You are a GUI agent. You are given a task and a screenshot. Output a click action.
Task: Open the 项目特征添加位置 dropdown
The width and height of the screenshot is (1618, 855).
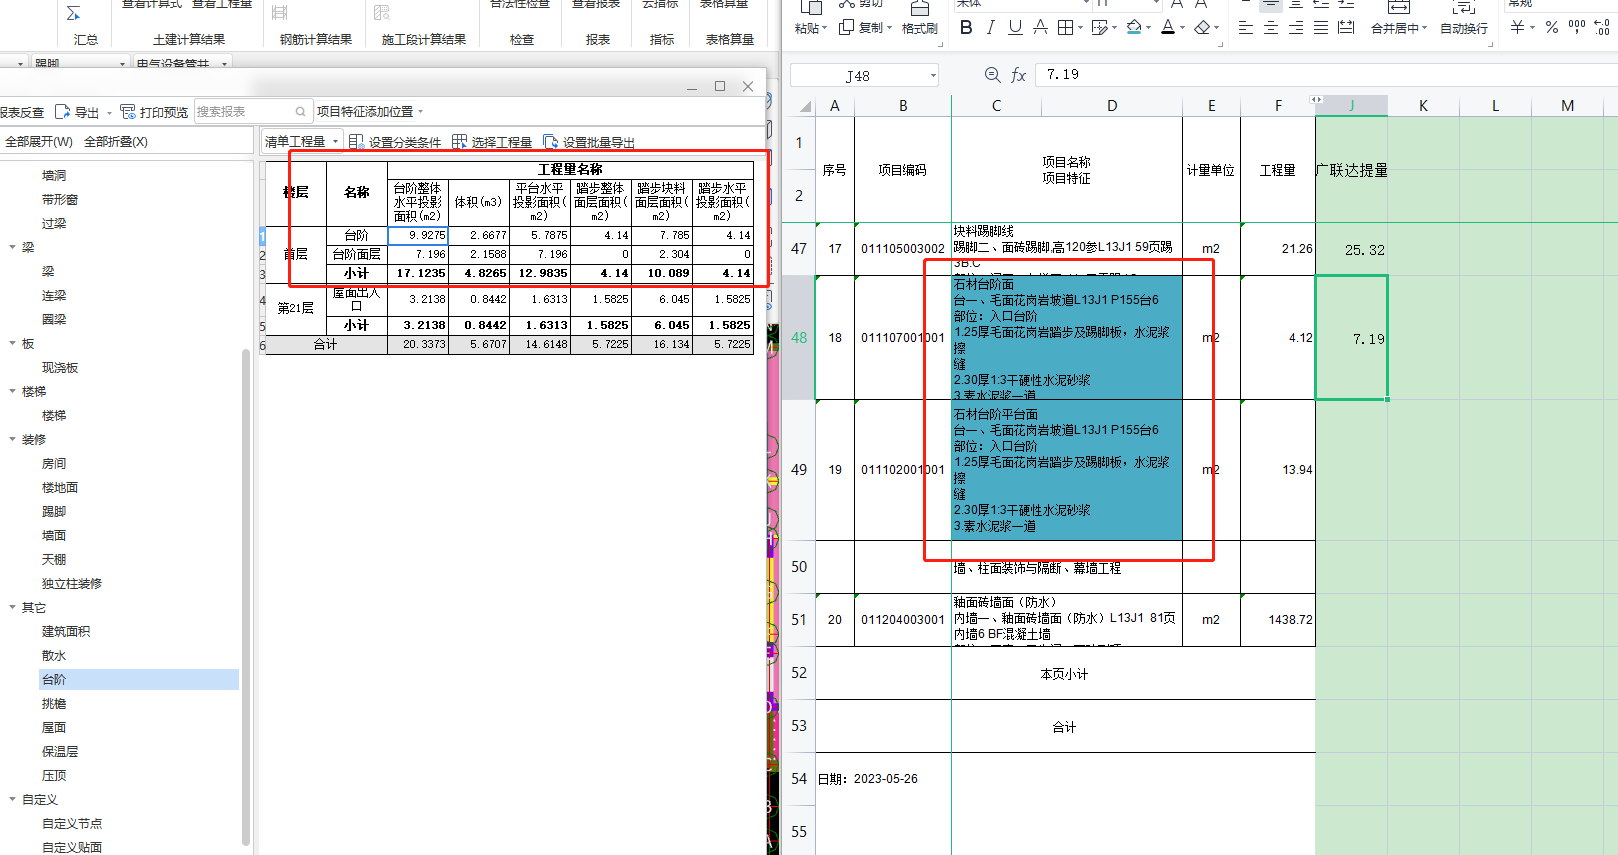370,112
